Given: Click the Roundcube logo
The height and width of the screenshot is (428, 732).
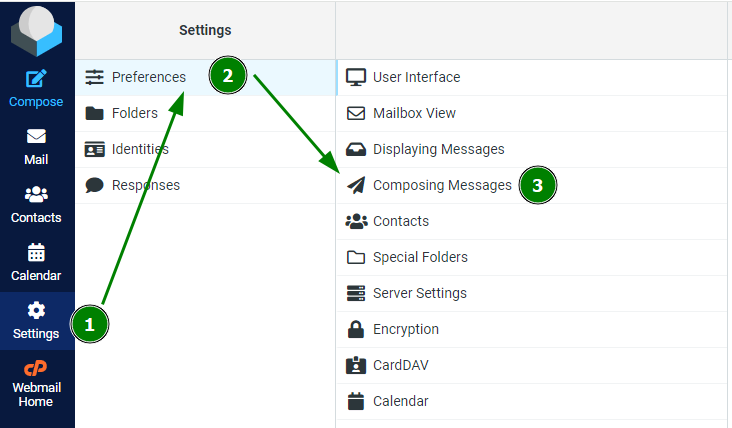Looking at the screenshot, I should coord(36,30).
